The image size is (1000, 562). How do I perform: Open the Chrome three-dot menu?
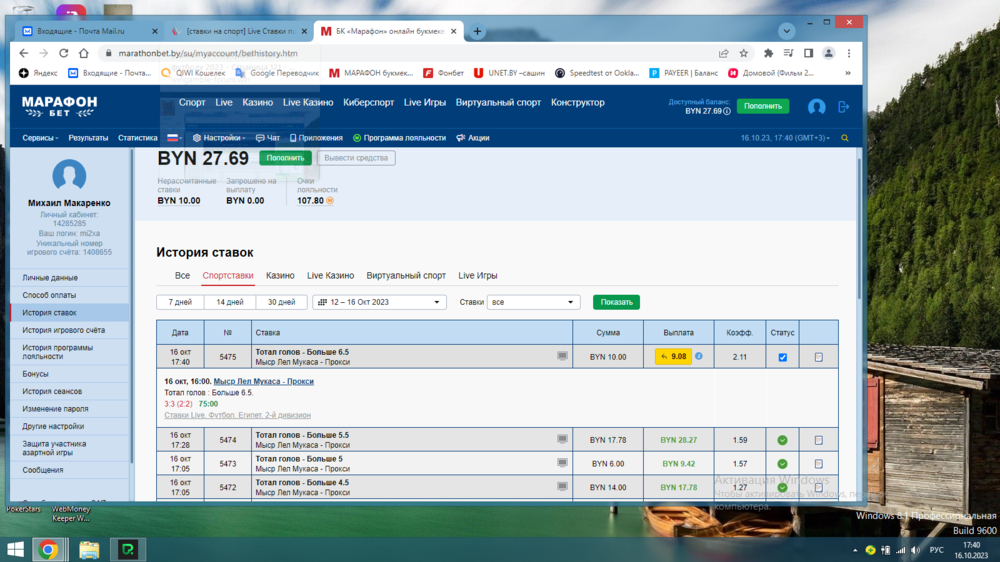pyautogui.click(x=849, y=53)
